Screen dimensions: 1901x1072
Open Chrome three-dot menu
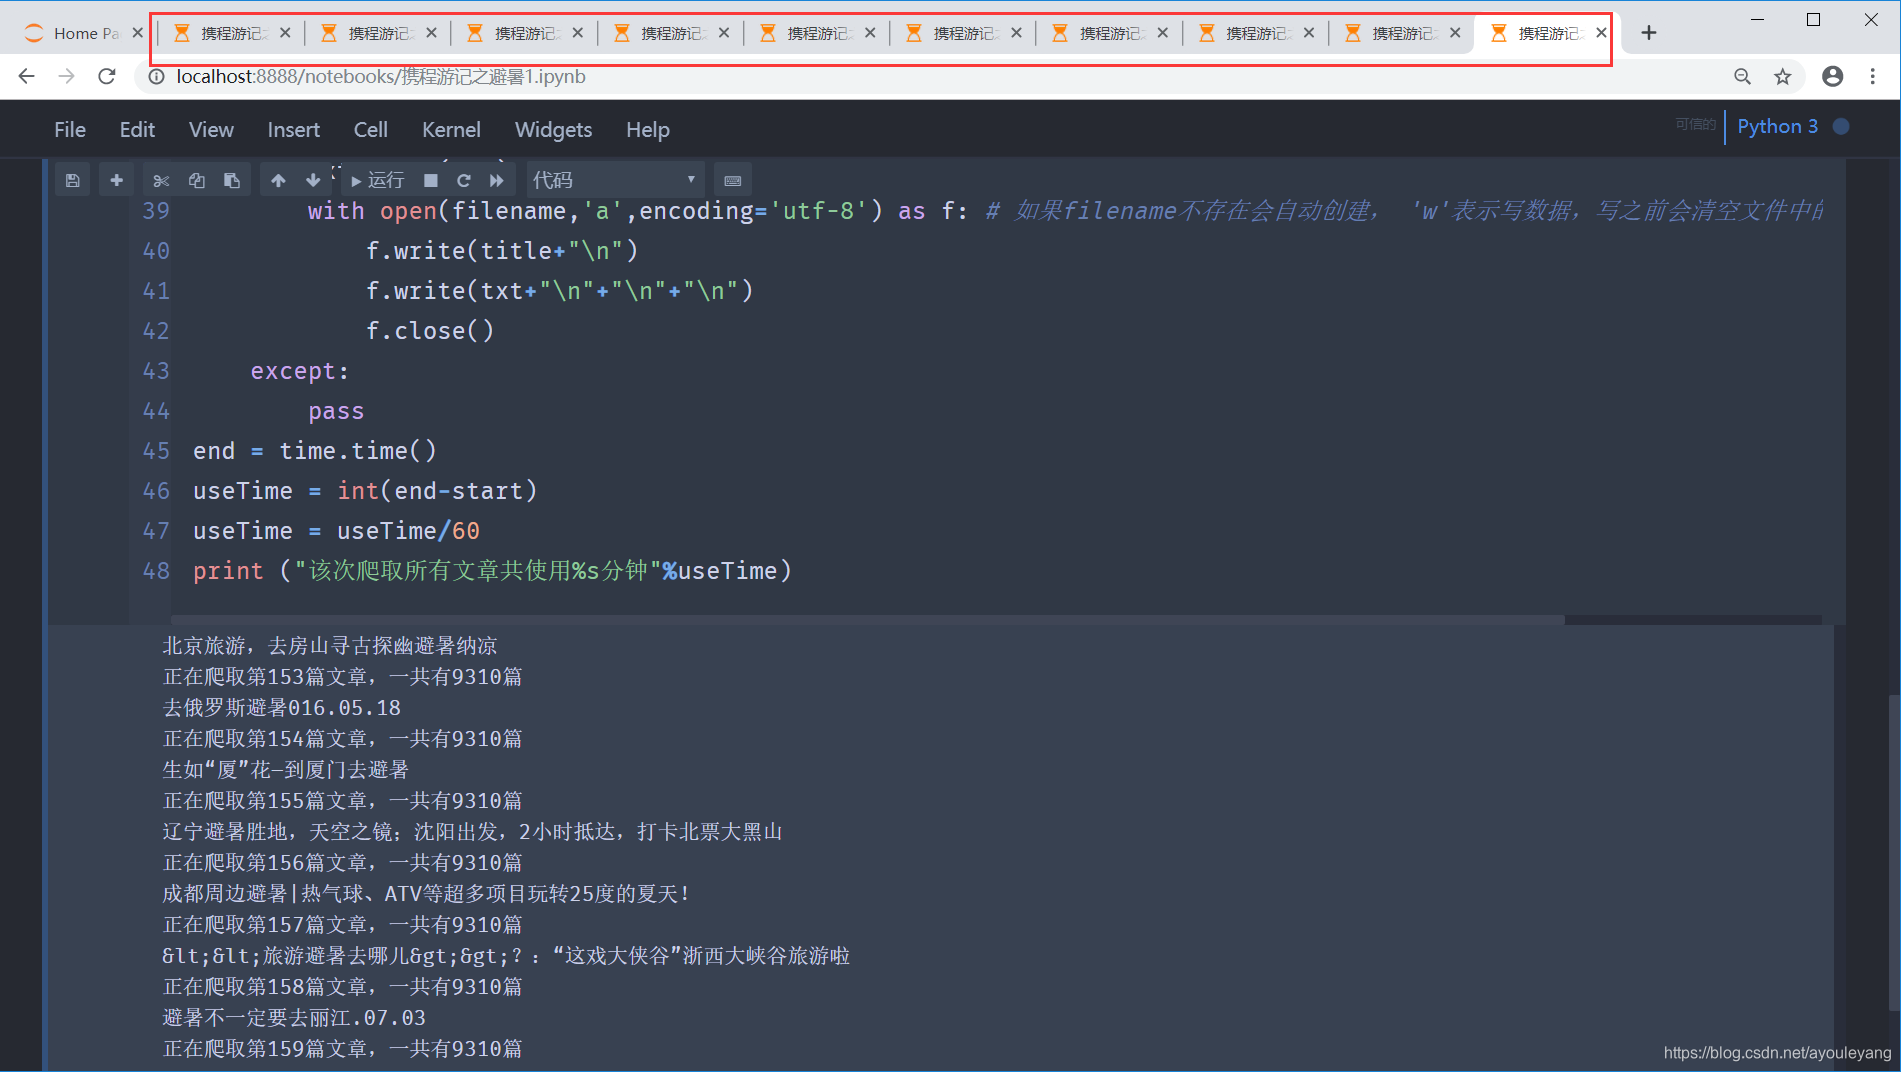[x=1873, y=76]
